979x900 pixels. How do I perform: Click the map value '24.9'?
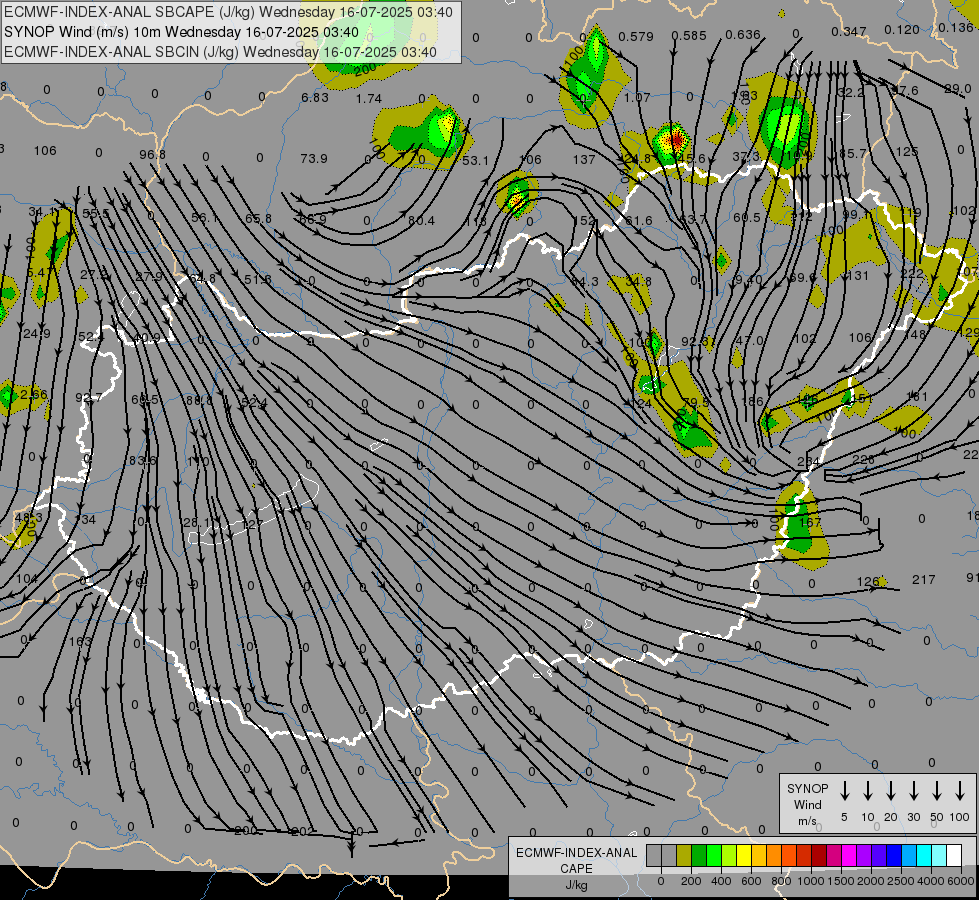point(36,334)
